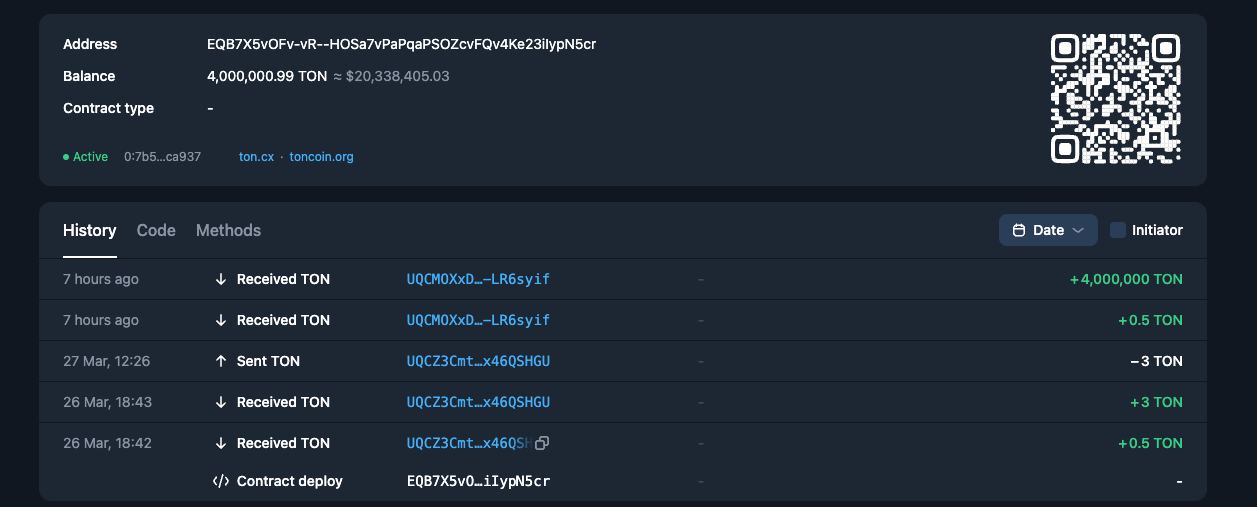This screenshot has height=507, width=1257.
Task: Open the Methods tab
Action: [228, 230]
